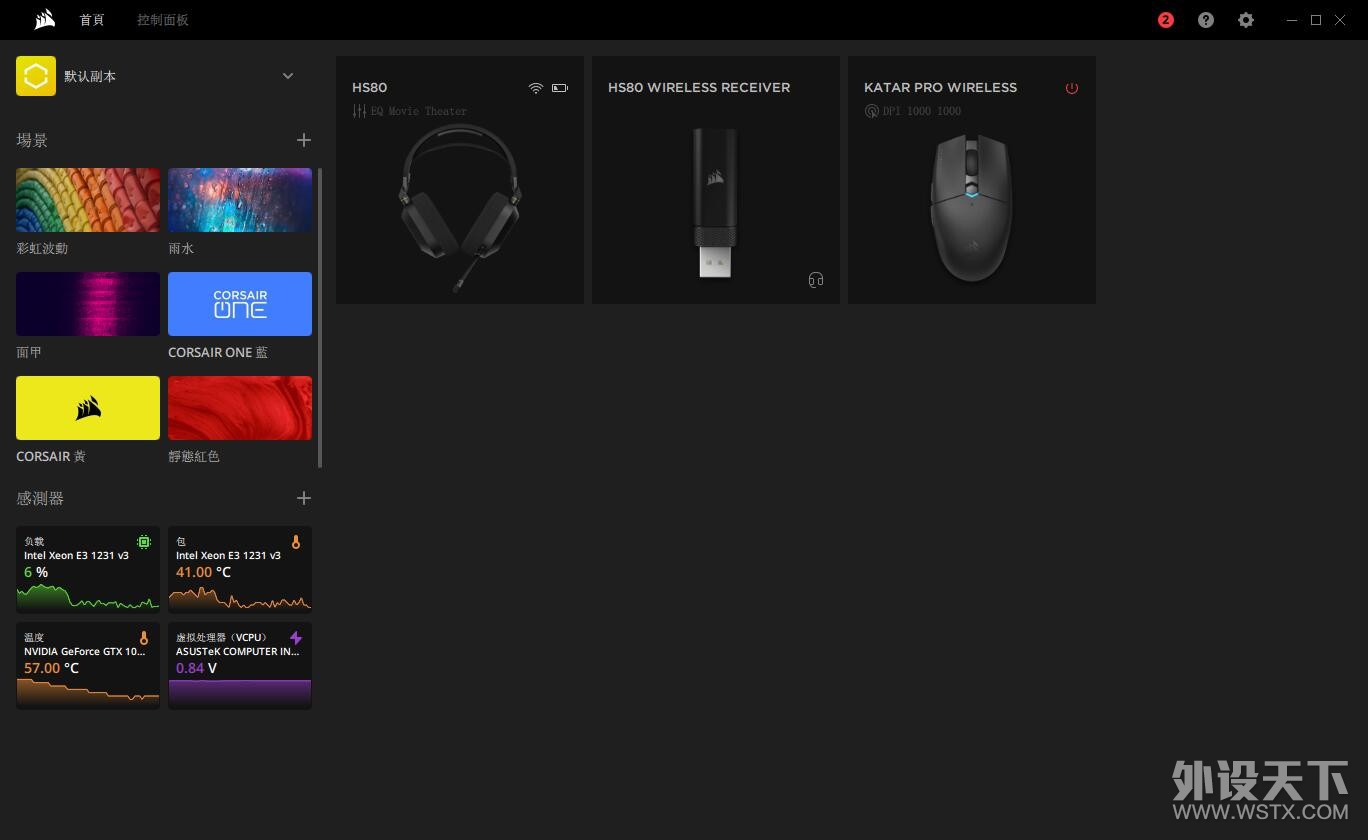Click the HS80 wireless signal icon

[x=536, y=88]
